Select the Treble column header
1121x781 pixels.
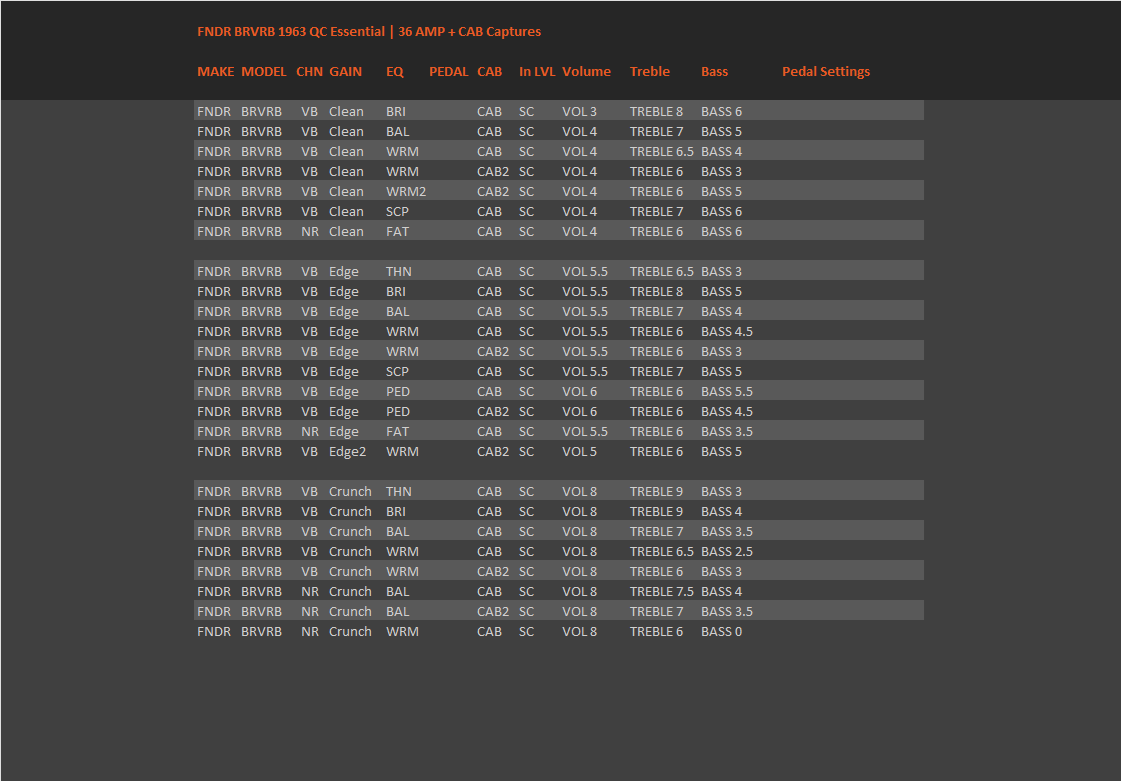click(649, 72)
